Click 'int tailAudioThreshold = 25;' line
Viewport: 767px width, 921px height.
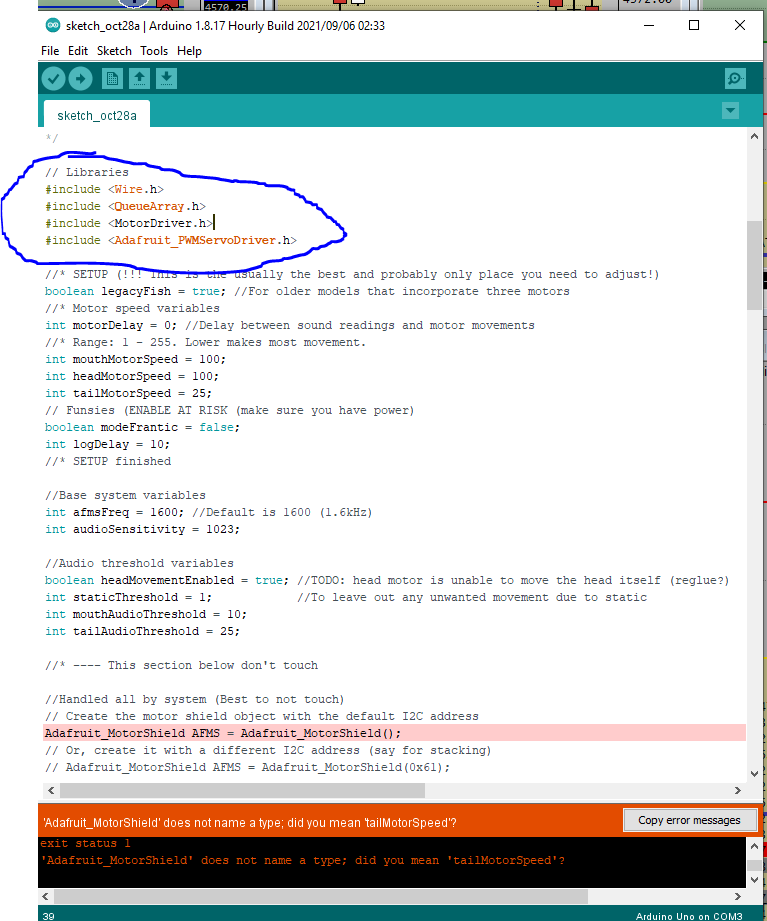click(x=142, y=631)
